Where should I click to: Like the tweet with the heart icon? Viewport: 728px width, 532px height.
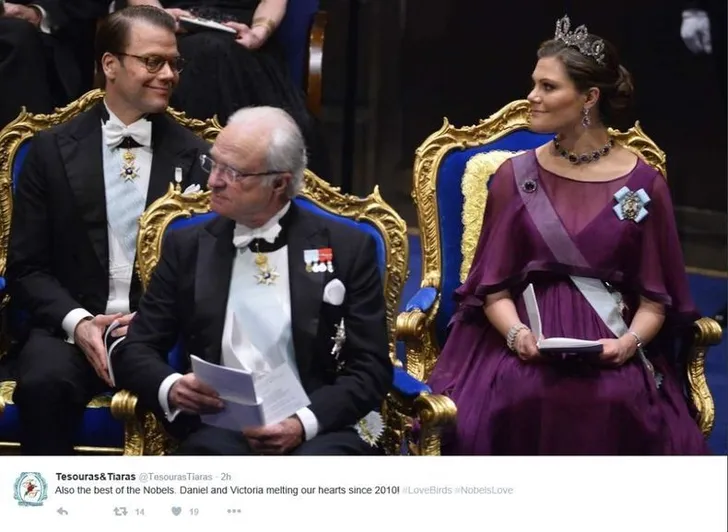176,511
